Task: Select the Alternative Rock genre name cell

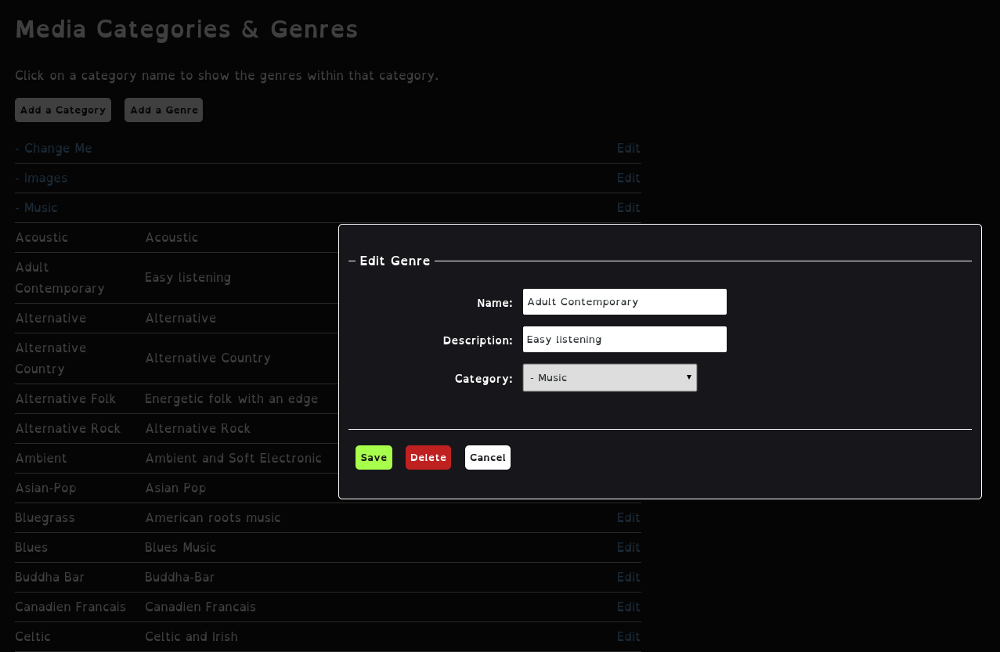Action: pyautogui.click(x=68, y=429)
